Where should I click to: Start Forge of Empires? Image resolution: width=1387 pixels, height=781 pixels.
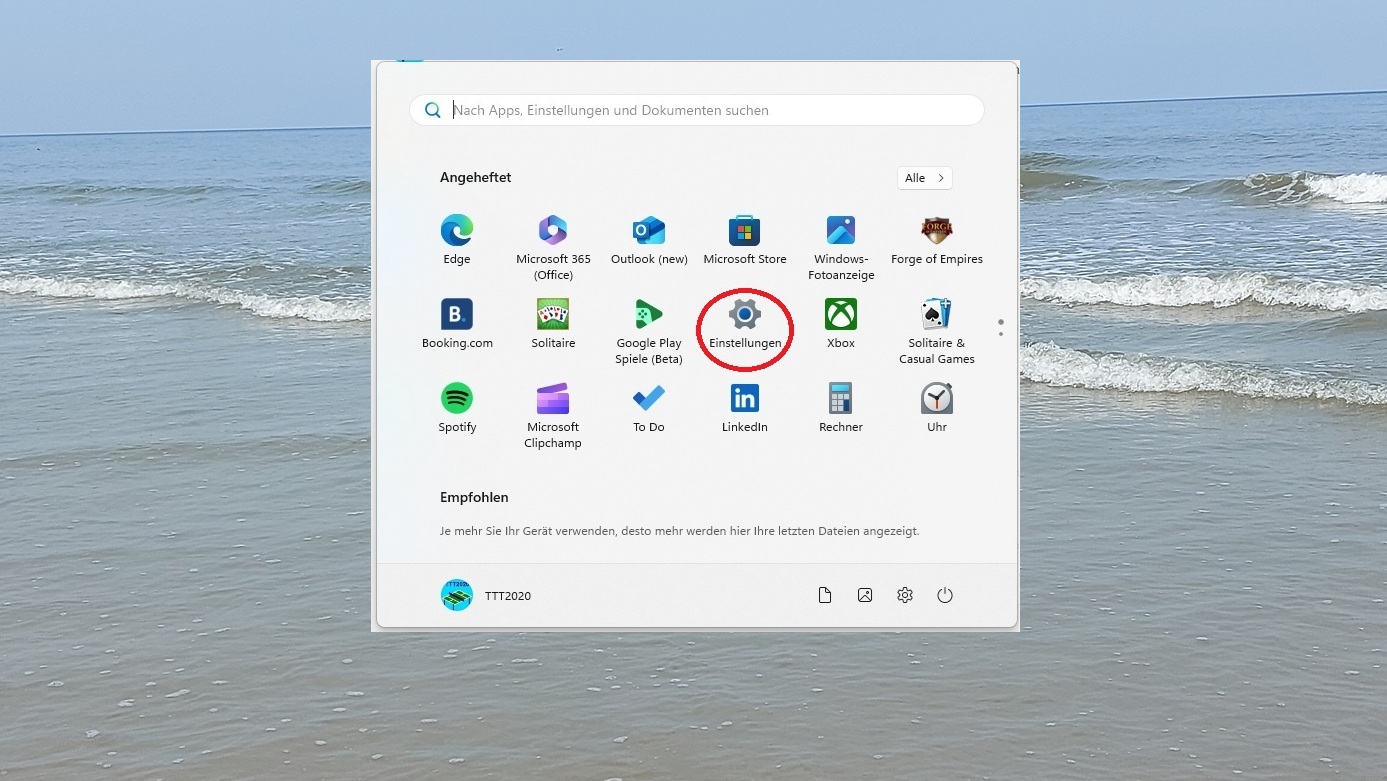tap(937, 240)
